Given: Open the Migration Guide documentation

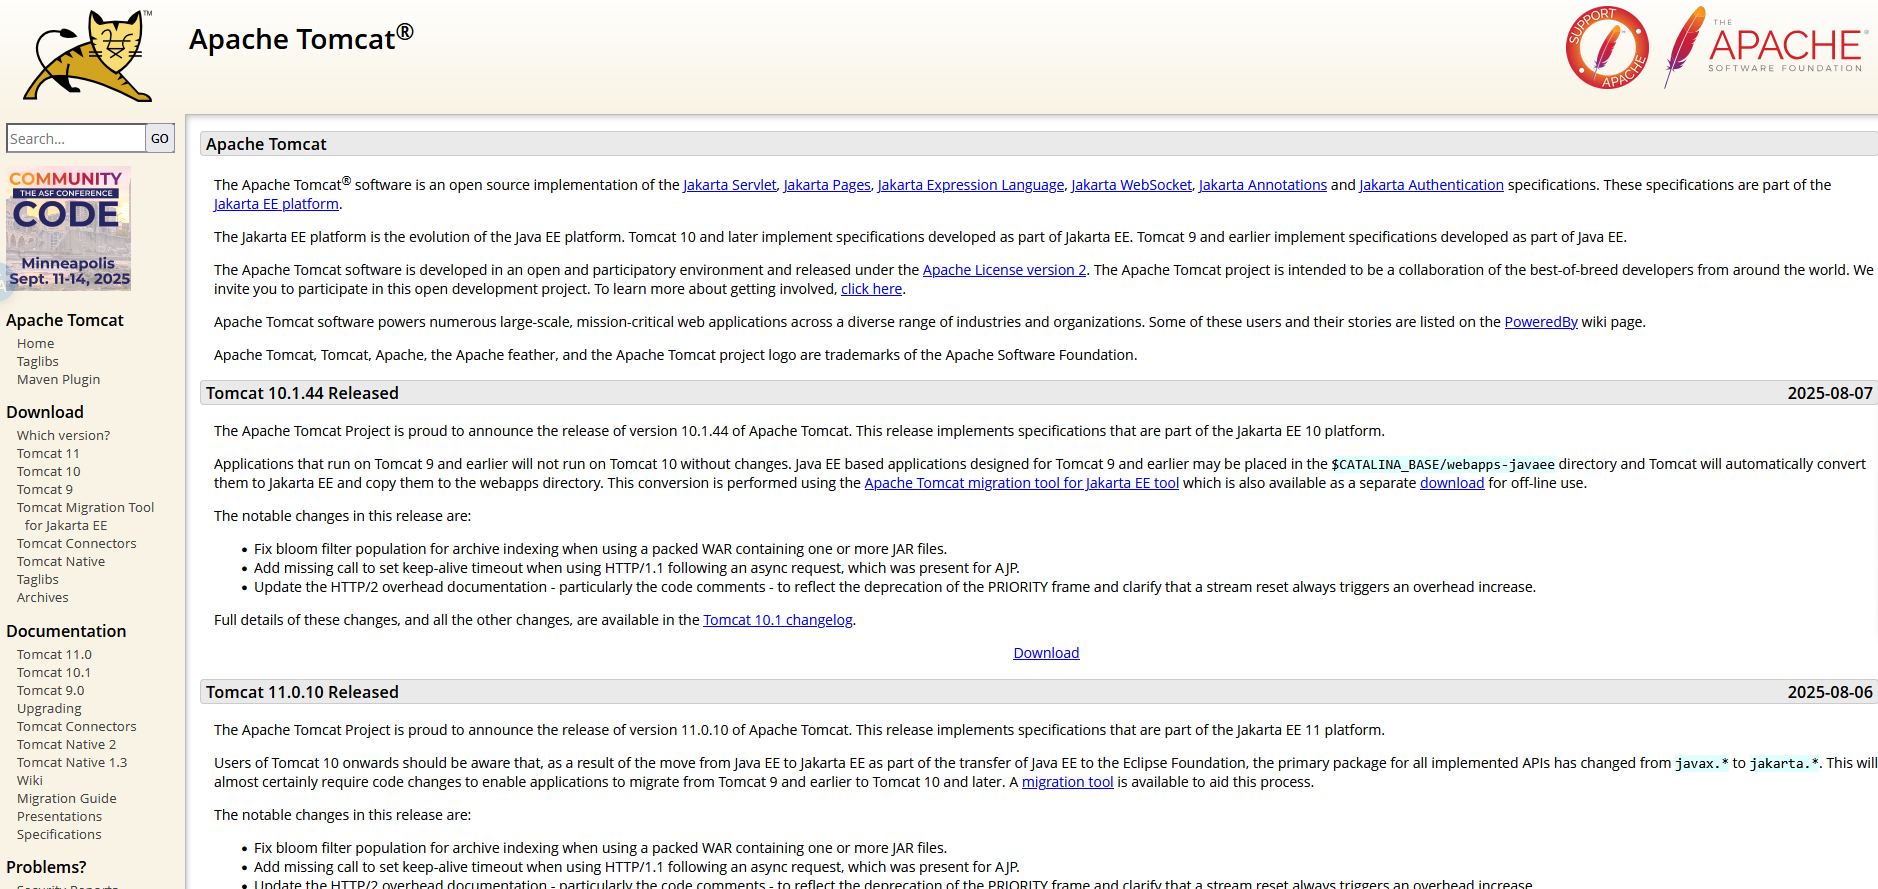Looking at the screenshot, I should [x=67, y=798].
